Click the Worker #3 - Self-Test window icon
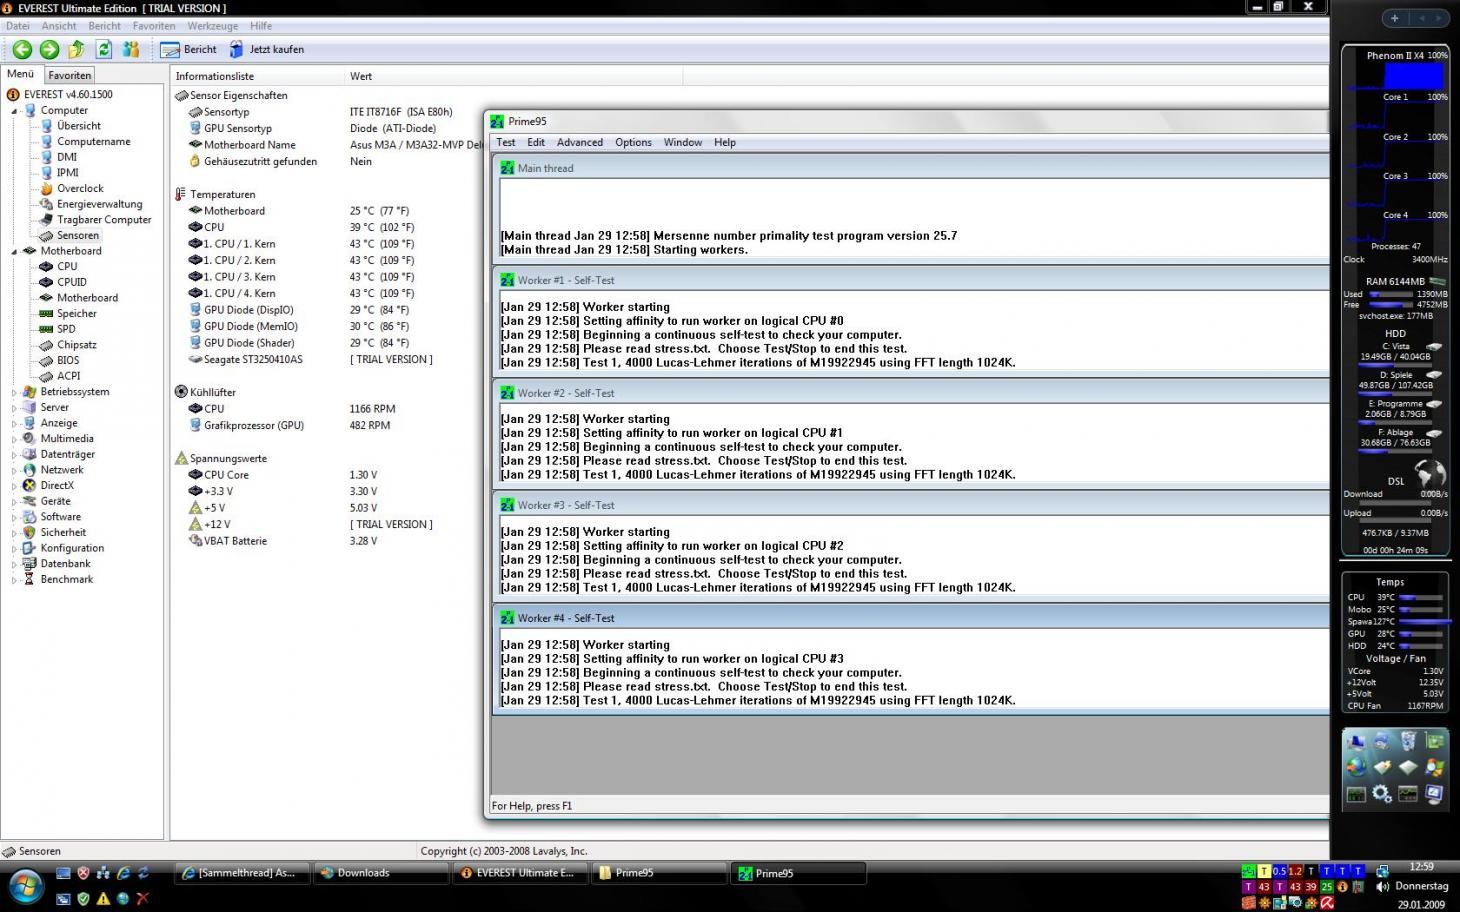Image resolution: width=1460 pixels, height=912 pixels. 508,505
